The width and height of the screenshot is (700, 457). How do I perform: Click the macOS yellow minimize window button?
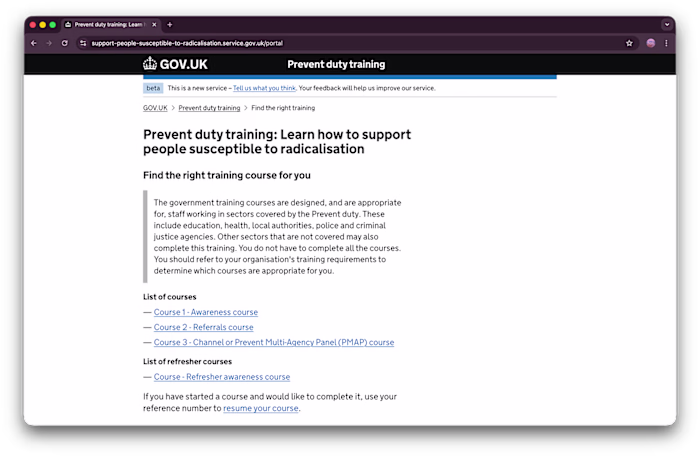(x=43, y=25)
